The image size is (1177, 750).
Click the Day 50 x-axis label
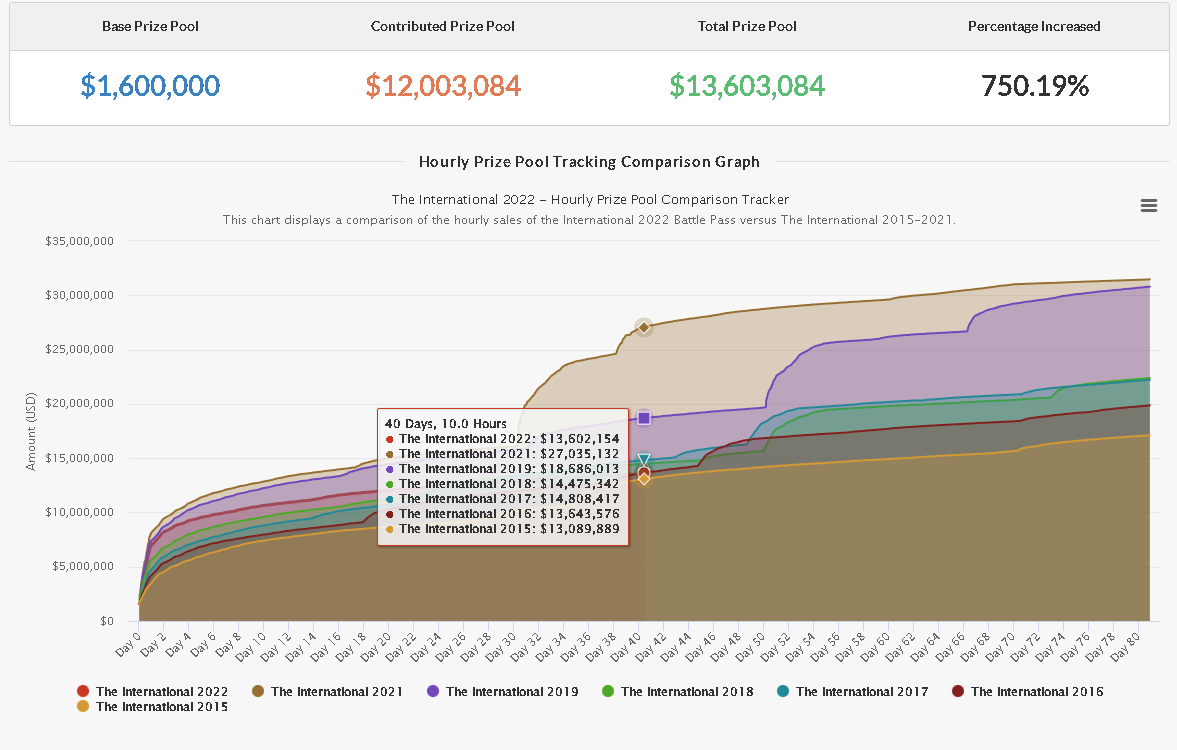751,646
